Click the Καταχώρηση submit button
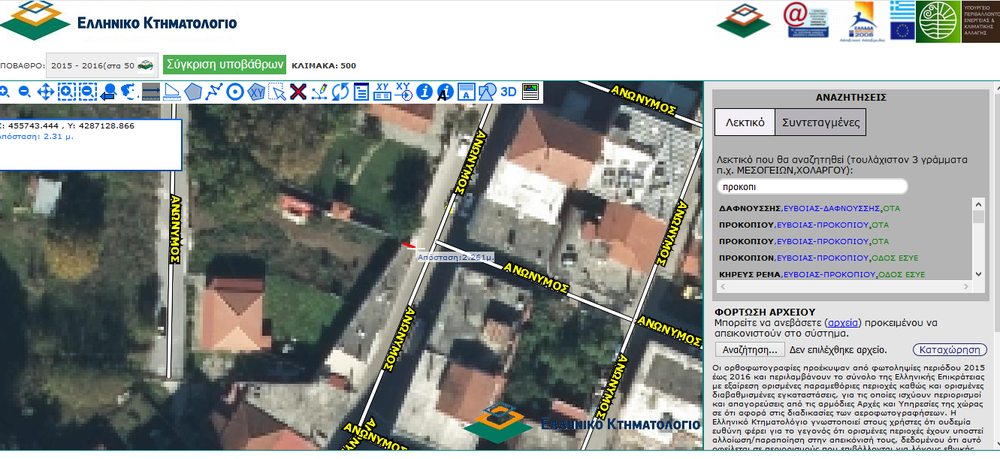Screen dimensions: 1000x459 click(949, 350)
